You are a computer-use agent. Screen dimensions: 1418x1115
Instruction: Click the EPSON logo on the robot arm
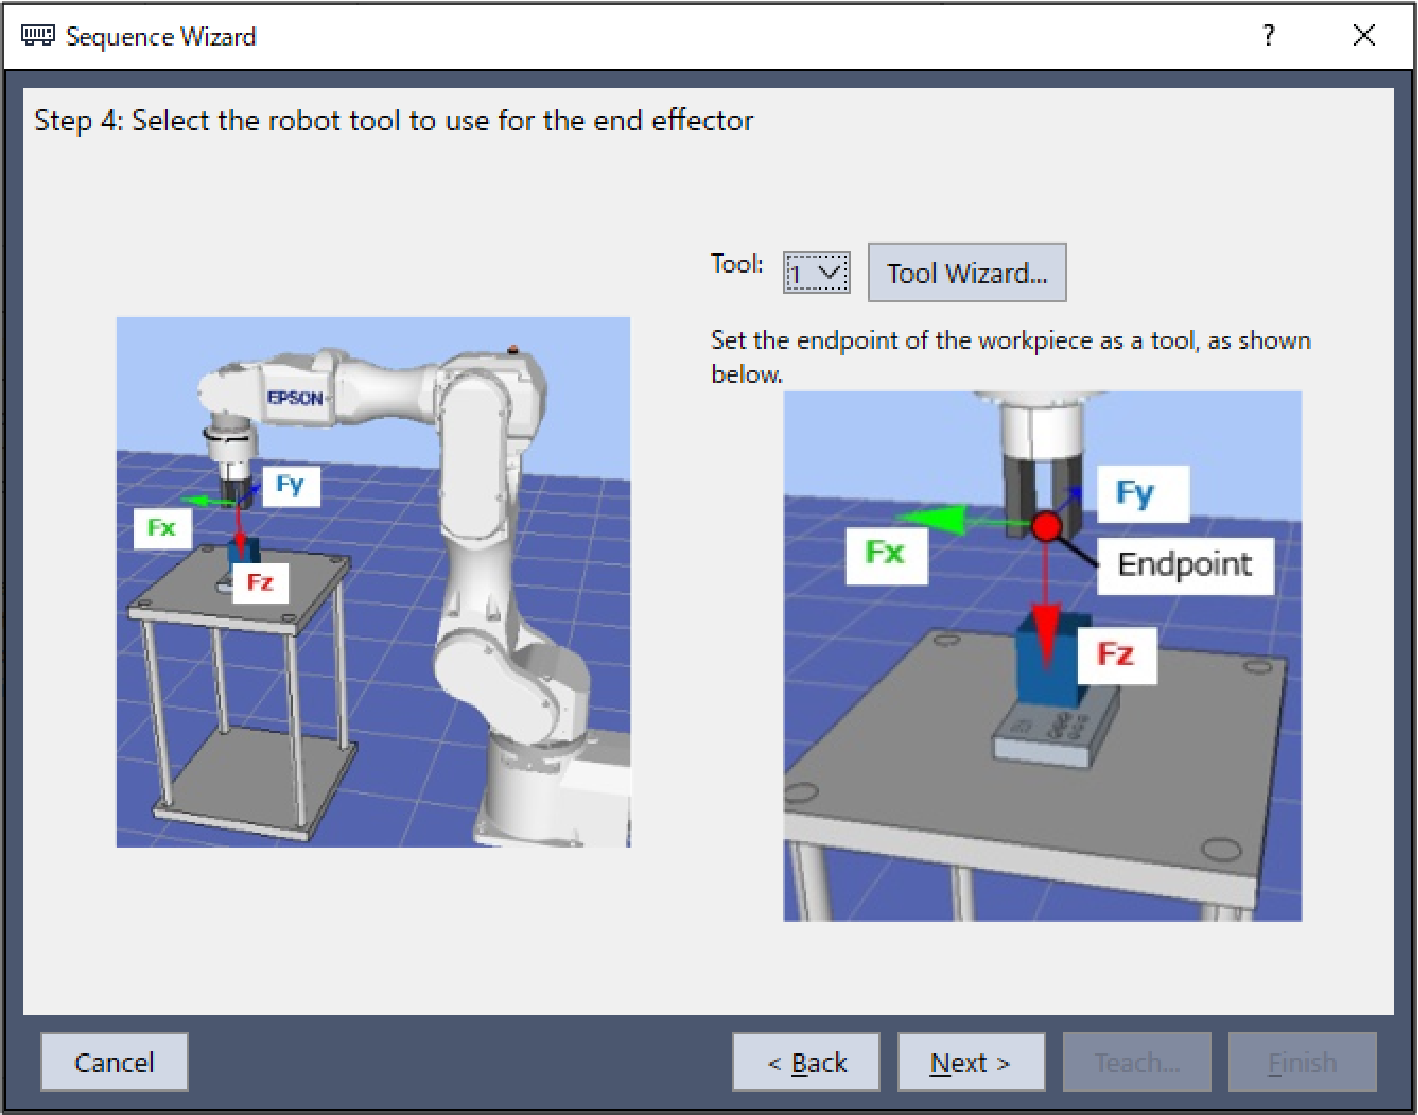pos(295,398)
